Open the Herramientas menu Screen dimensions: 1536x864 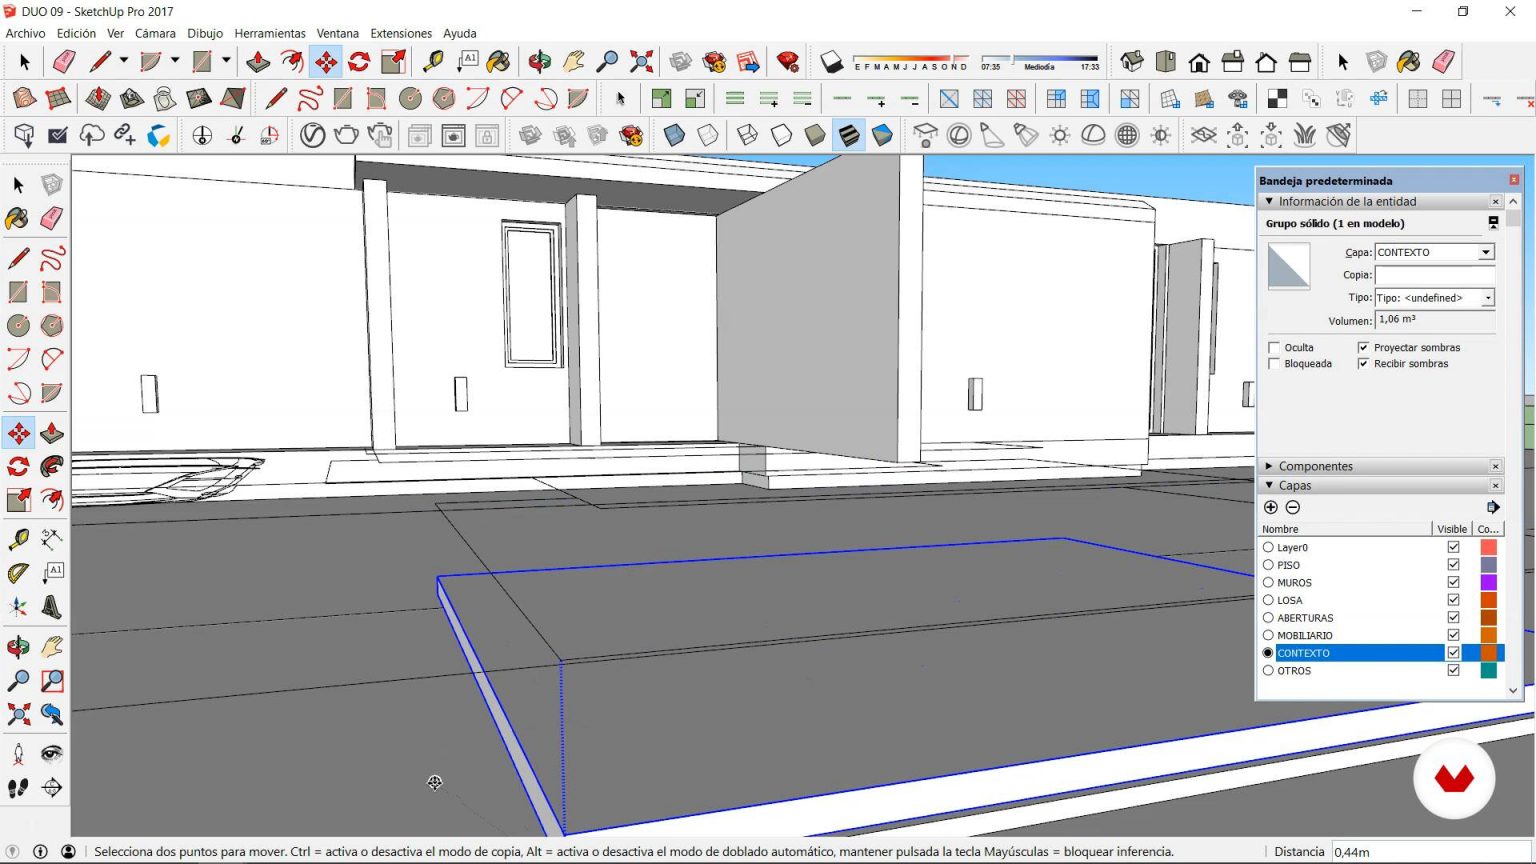[270, 33]
